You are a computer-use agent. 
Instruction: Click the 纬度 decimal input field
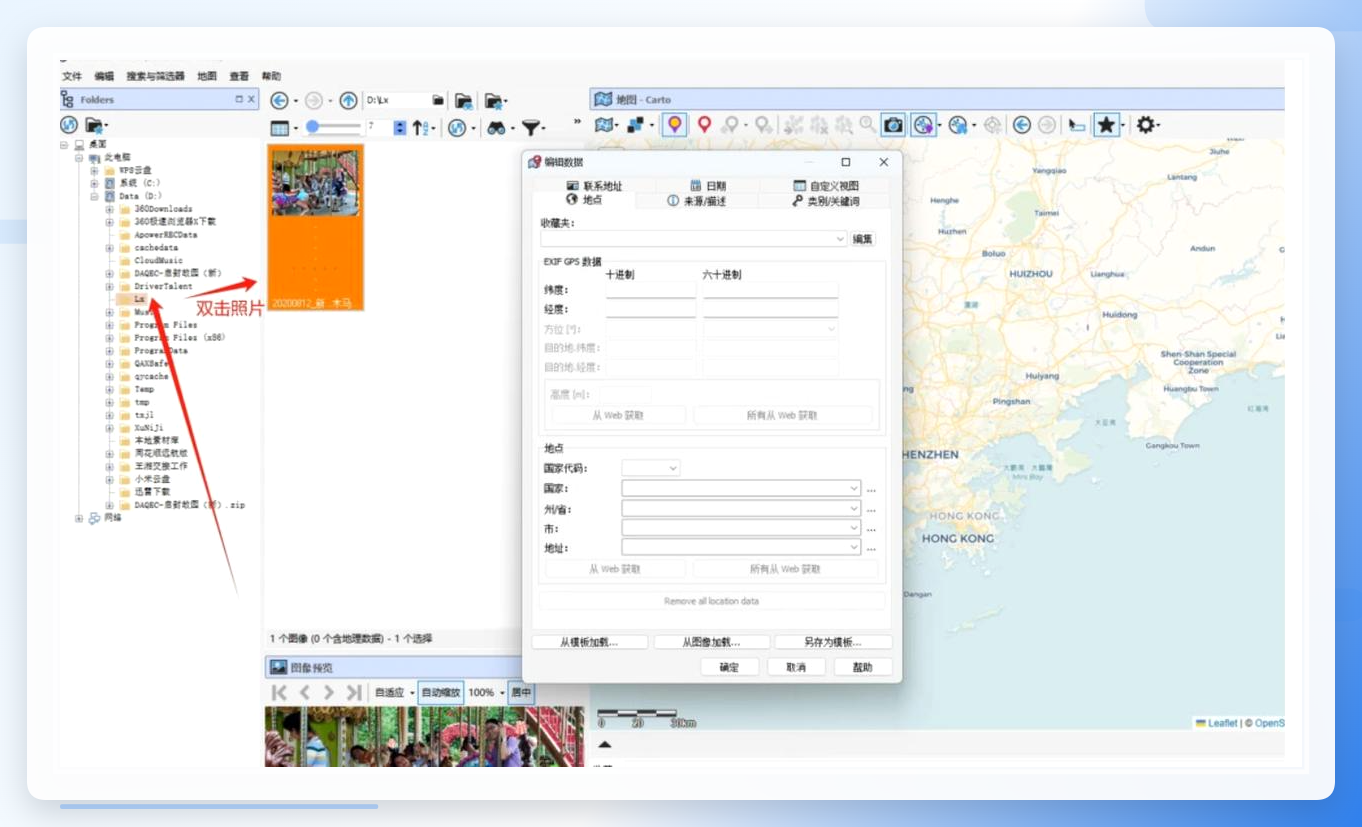(x=651, y=289)
